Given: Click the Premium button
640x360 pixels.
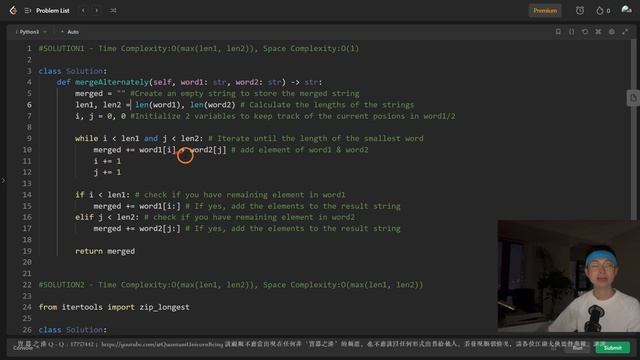Looking at the screenshot, I should coord(545,11).
